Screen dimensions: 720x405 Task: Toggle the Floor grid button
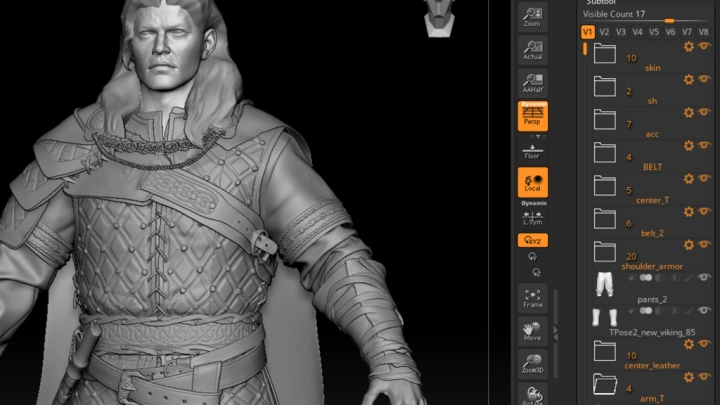[x=532, y=152]
